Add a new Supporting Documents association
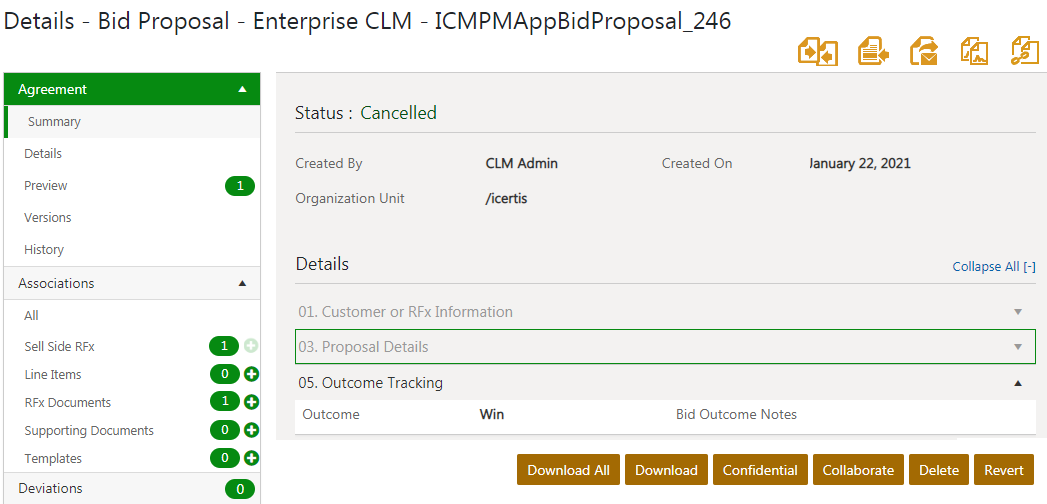 tap(252, 430)
